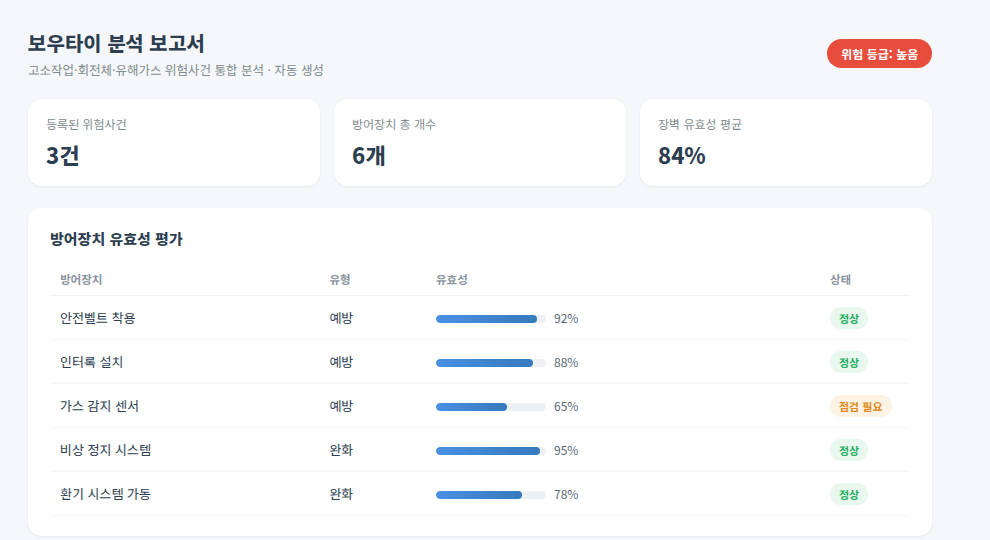Click the 88% effectiveness progress bar

491,363
